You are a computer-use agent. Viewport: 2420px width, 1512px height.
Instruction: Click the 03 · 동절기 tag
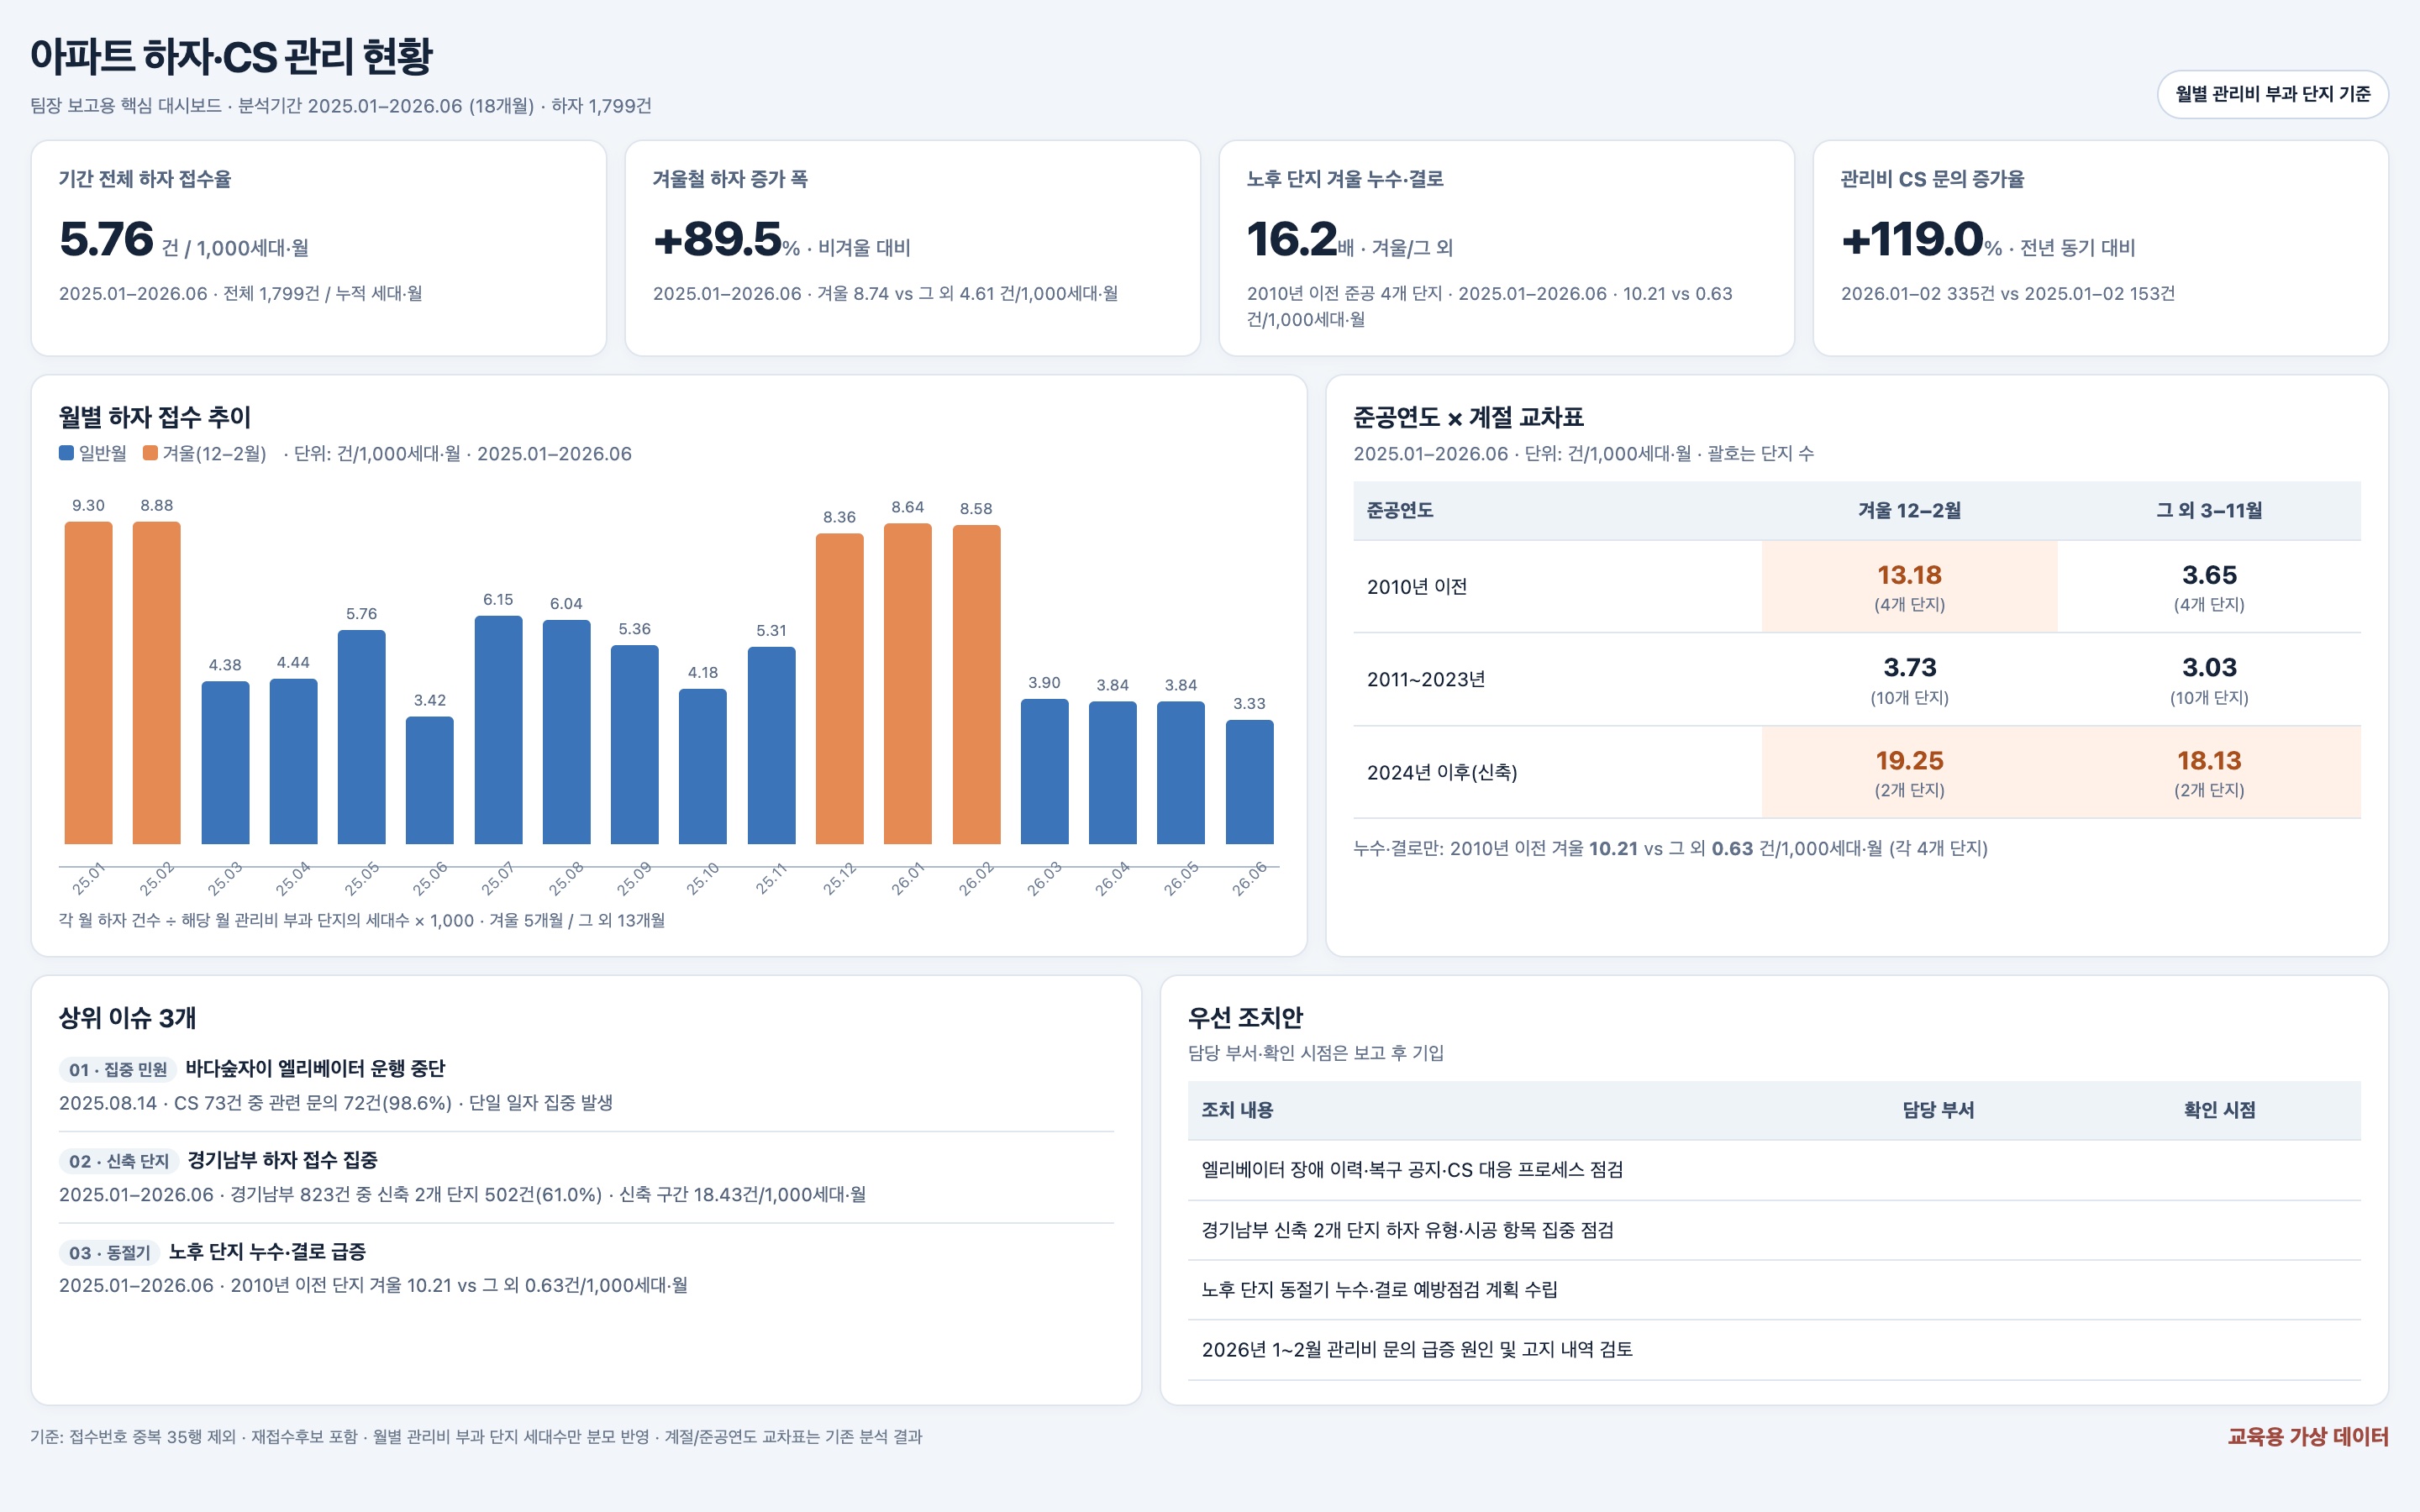point(110,1253)
